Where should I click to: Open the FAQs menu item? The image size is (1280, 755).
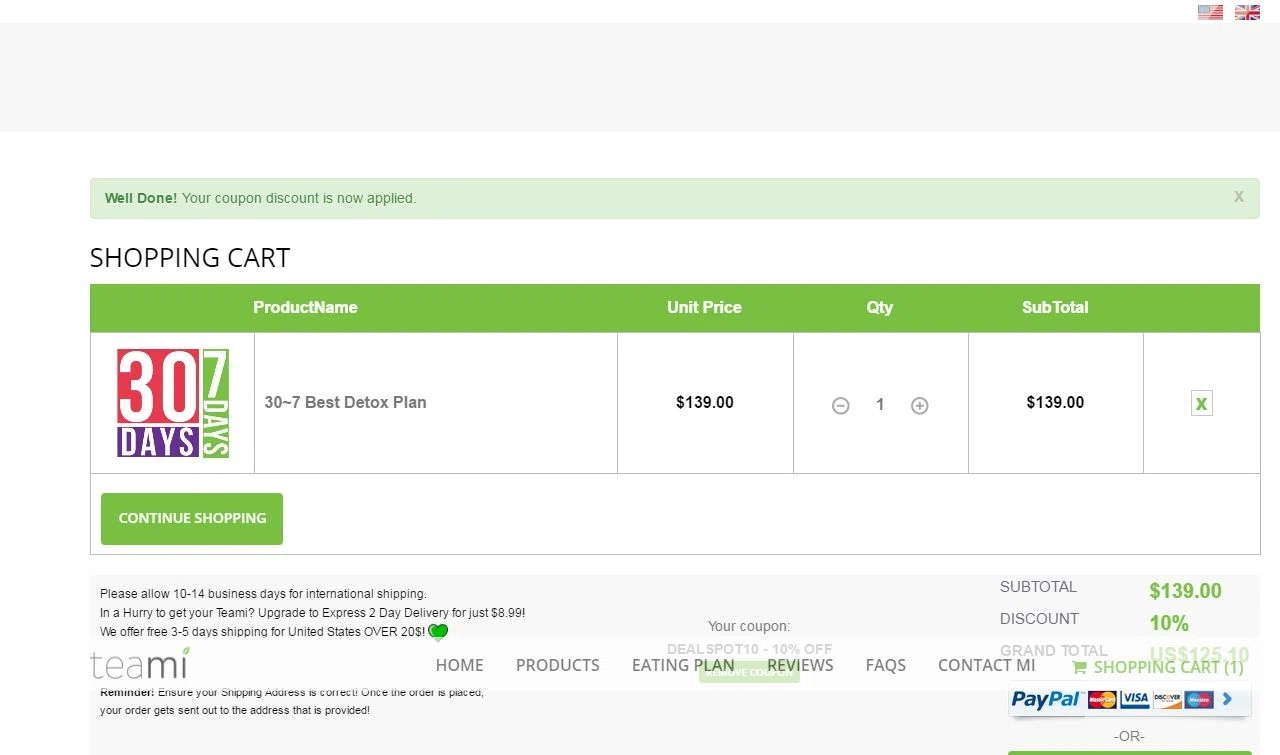pyautogui.click(x=886, y=665)
